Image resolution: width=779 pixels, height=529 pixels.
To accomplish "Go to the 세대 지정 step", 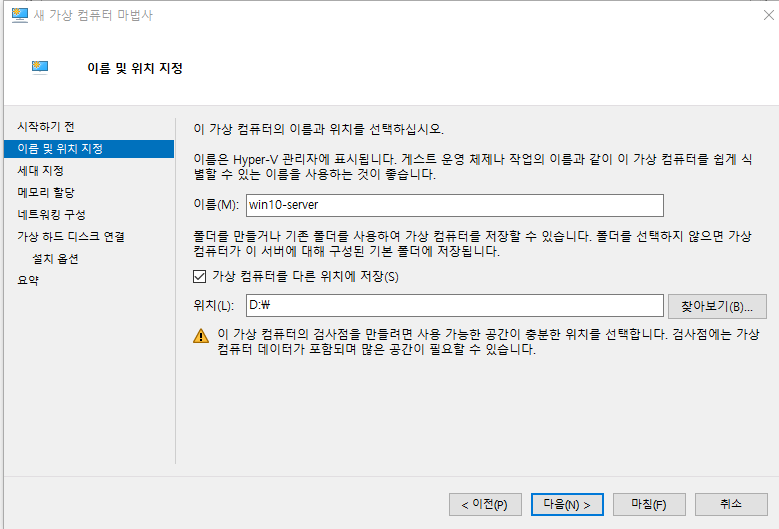I will [x=40, y=170].
